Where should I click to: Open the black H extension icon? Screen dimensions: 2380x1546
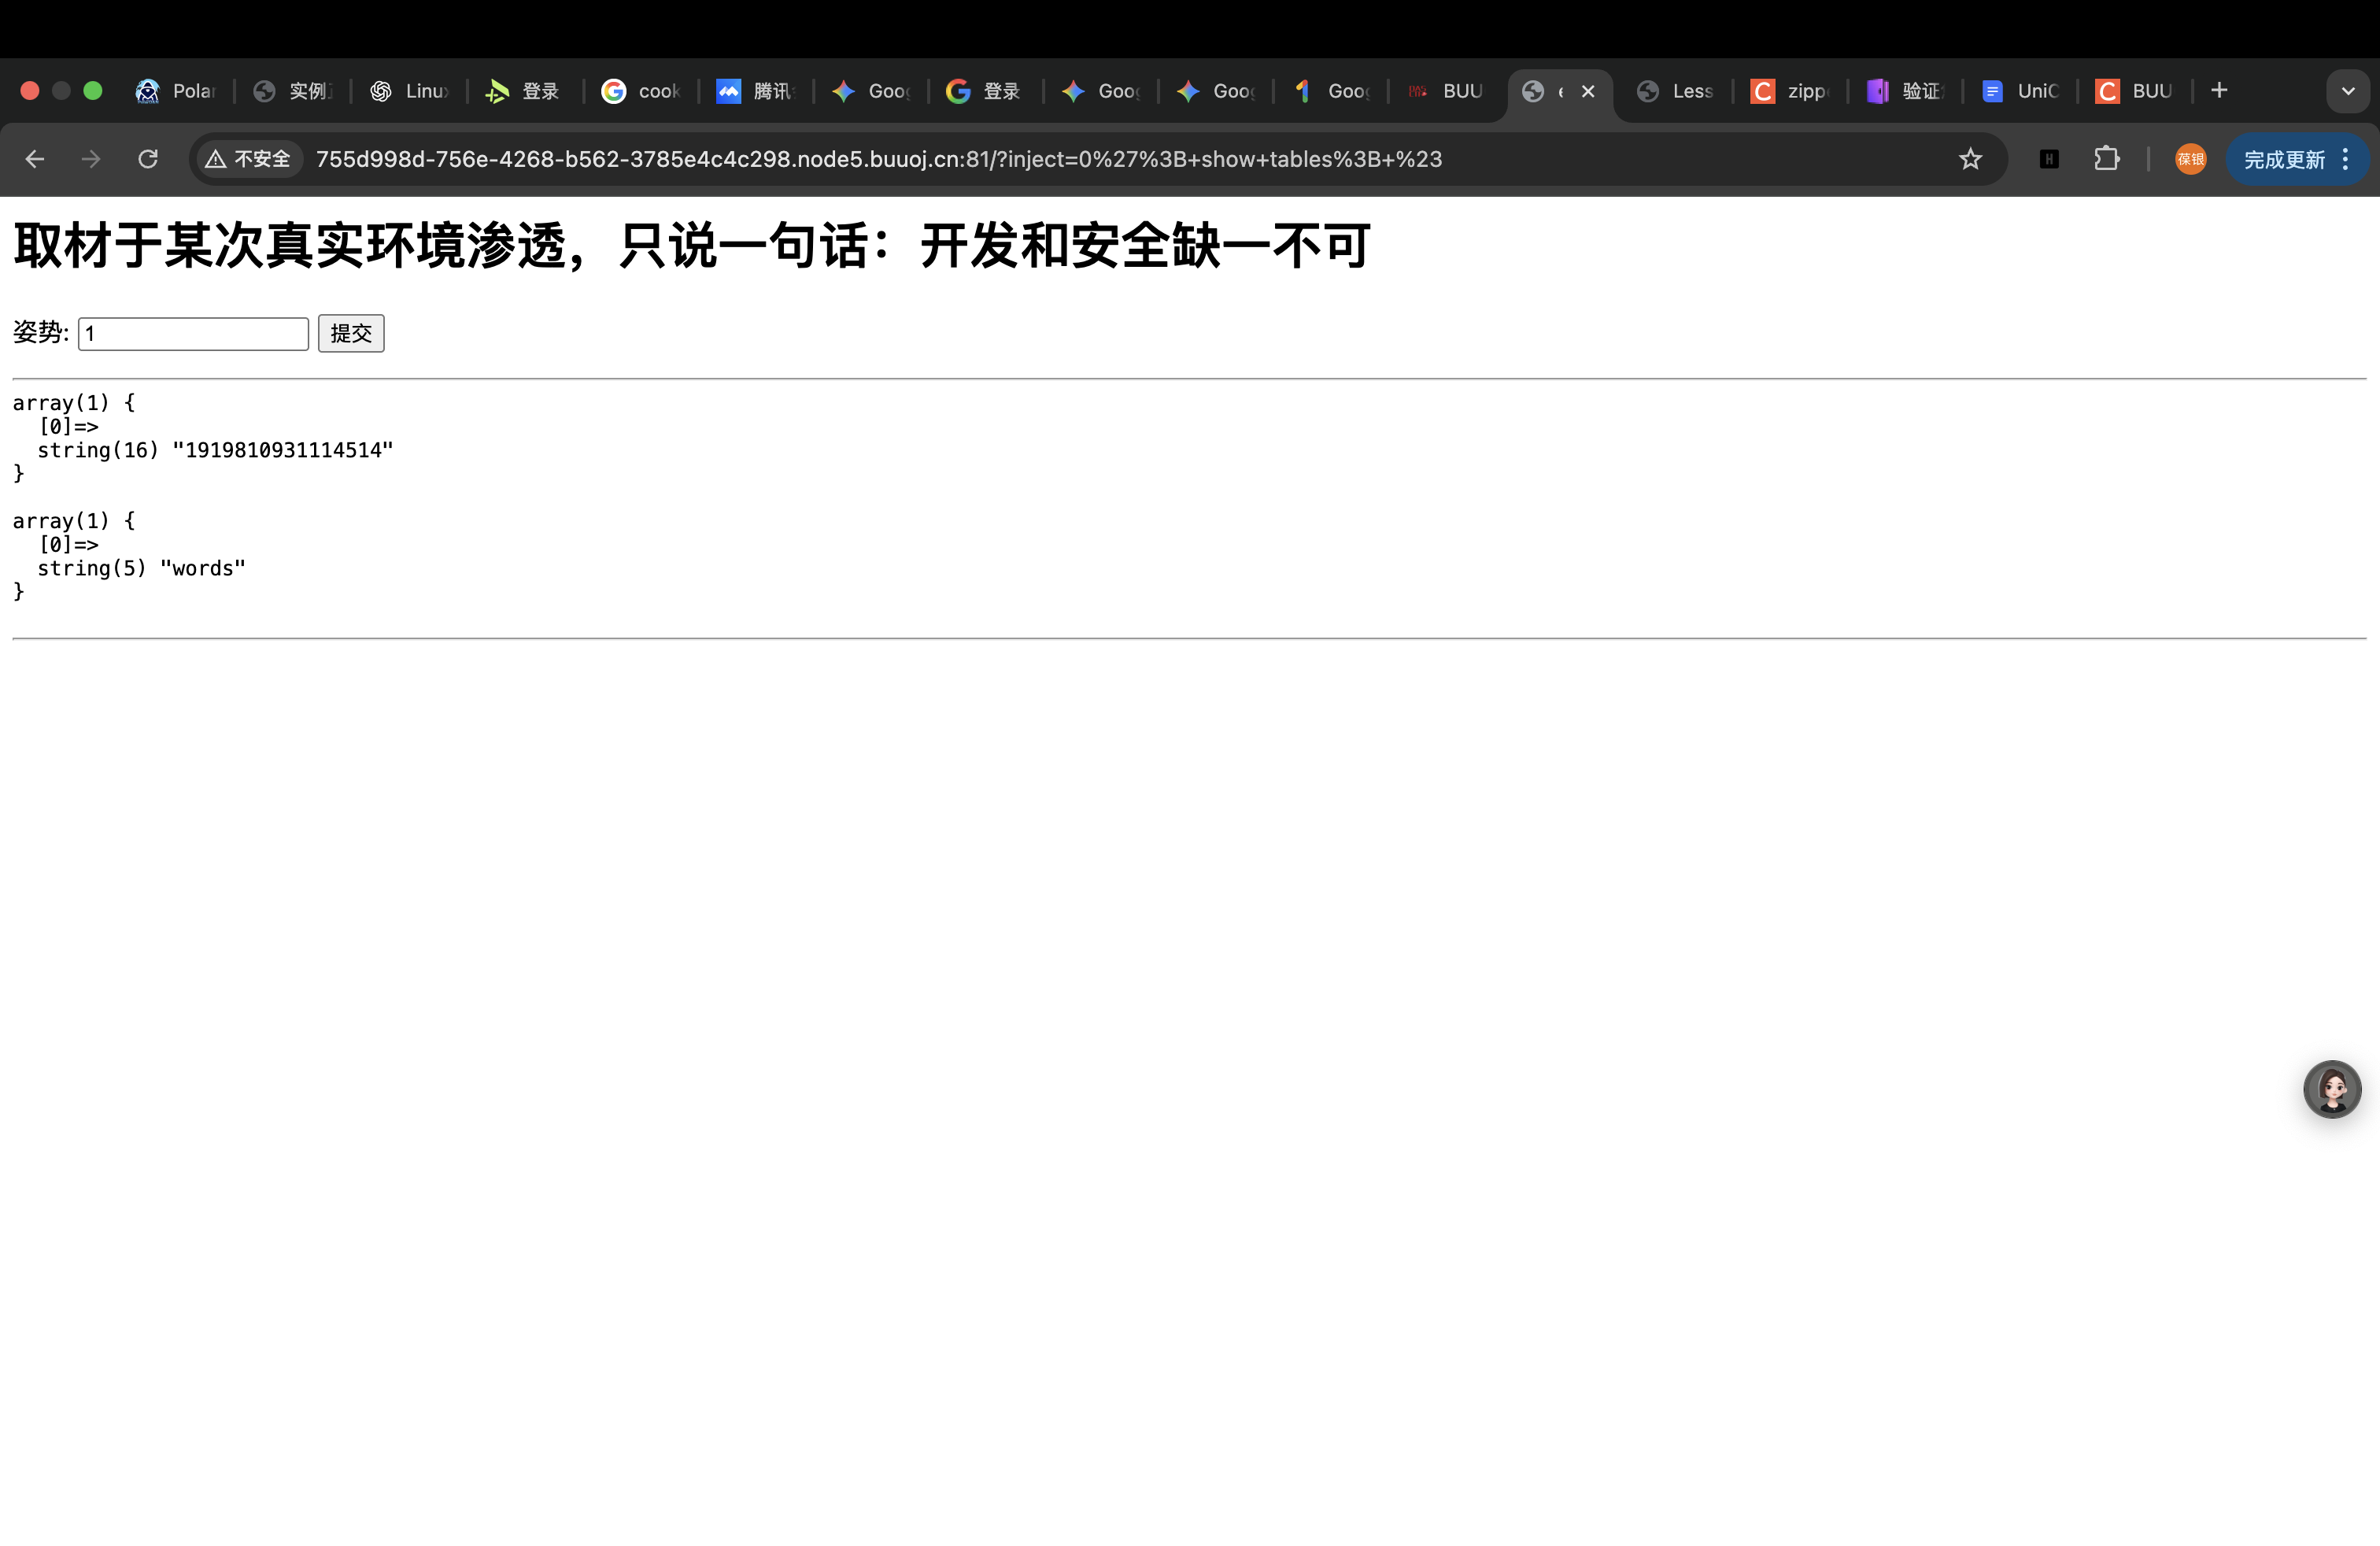(2049, 159)
